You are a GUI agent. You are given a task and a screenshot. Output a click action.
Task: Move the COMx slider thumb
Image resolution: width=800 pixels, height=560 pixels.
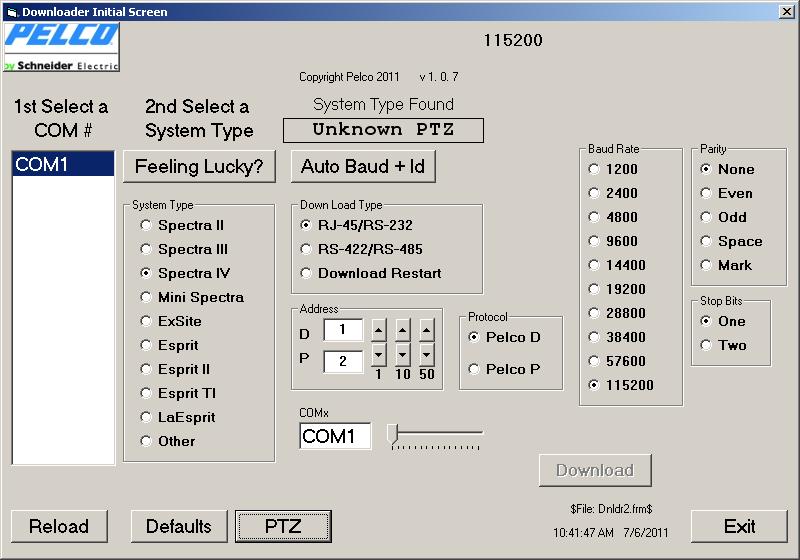click(392, 434)
